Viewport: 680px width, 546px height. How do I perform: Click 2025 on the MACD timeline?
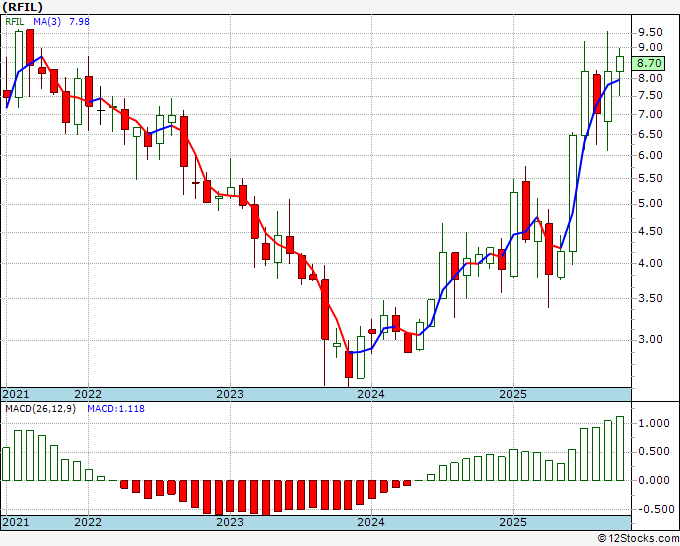[x=513, y=522]
